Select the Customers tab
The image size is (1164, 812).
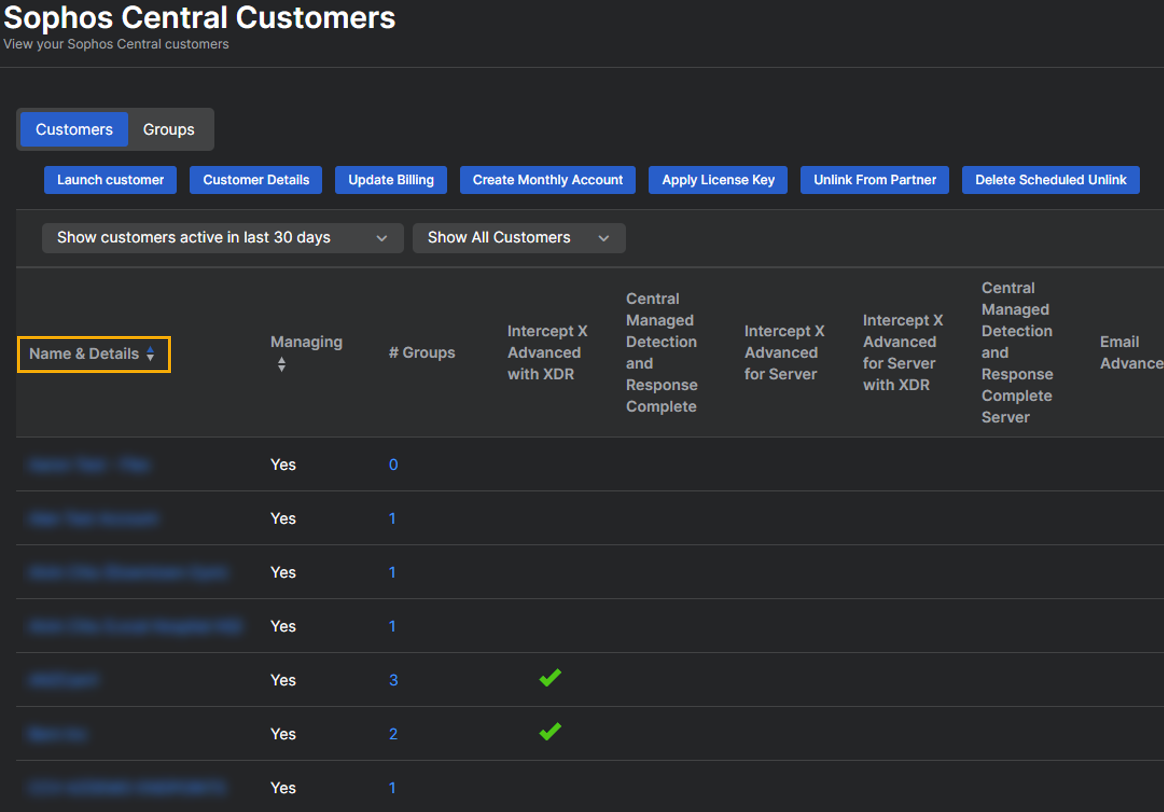[74, 130]
